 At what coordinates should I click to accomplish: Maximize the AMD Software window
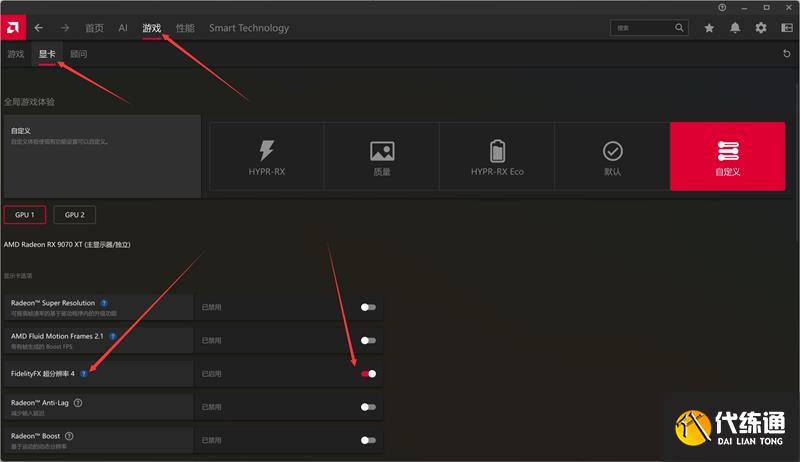pos(766,8)
